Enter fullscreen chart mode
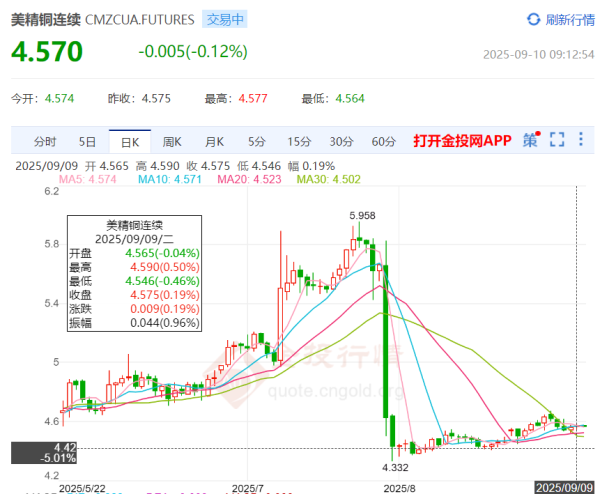The width and height of the screenshot is (600, 494). coord(557,140)
